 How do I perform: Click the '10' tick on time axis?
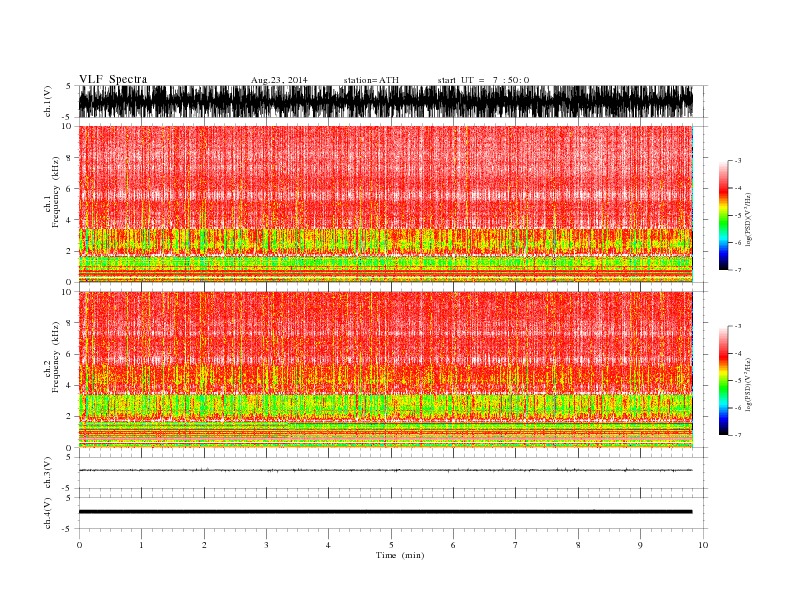click(703, 545)
